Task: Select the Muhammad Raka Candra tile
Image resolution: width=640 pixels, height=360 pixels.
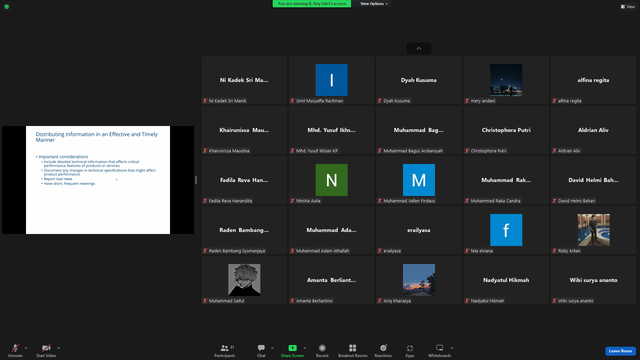Action: coord(506,180)
